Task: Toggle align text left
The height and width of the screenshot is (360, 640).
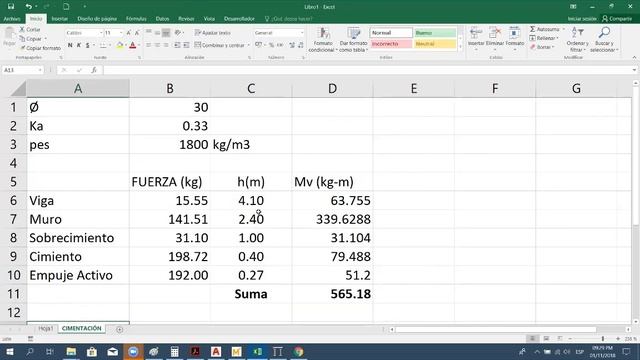Action: [x=149, y=45]
